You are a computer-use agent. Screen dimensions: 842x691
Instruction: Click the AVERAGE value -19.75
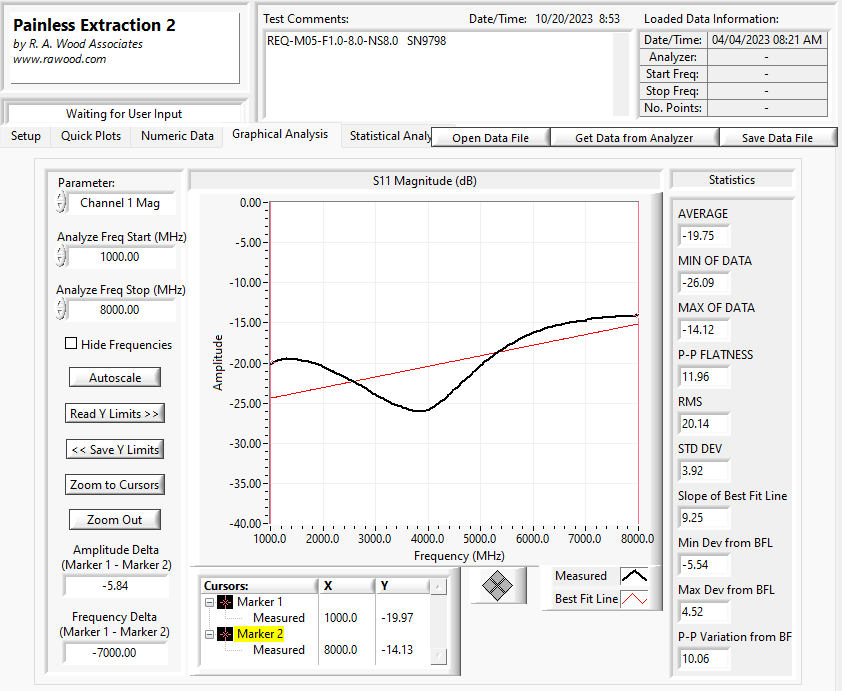coord(703,236)
